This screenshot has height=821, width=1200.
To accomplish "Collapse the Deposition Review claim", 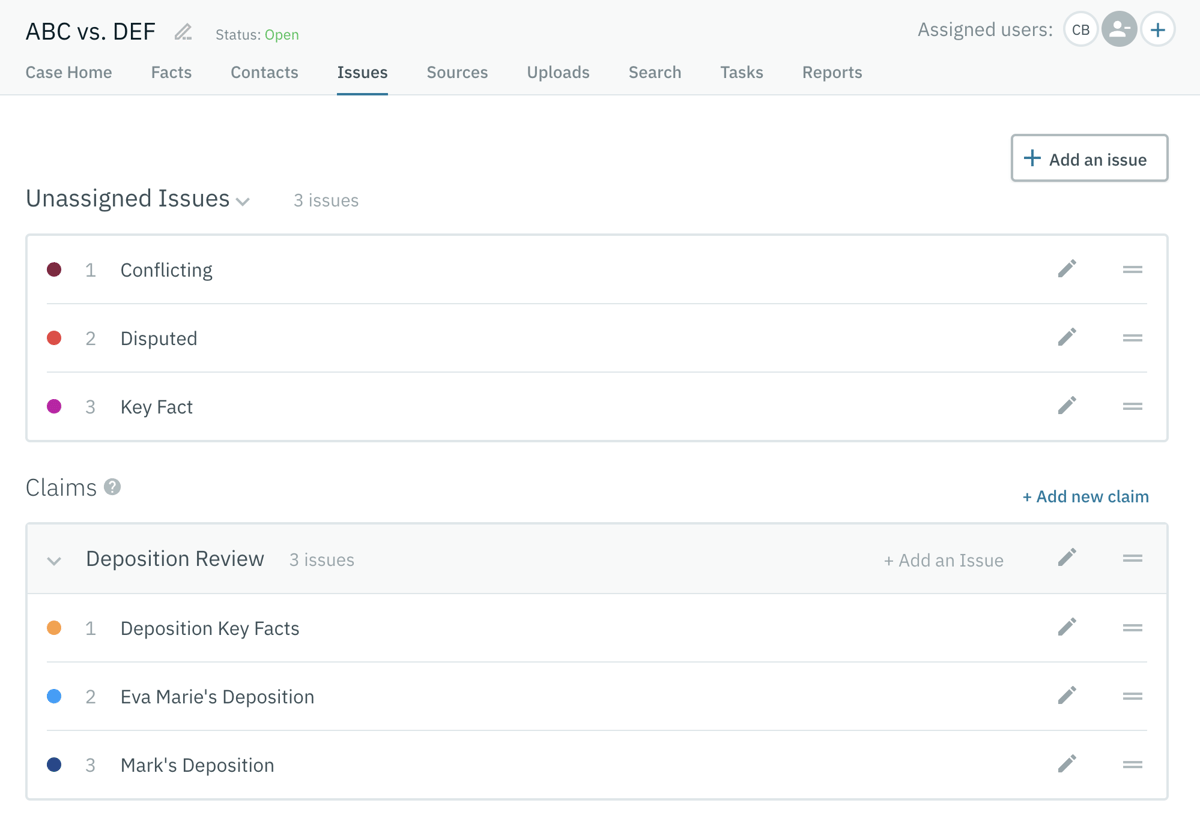I will click(x=54, y=560).
